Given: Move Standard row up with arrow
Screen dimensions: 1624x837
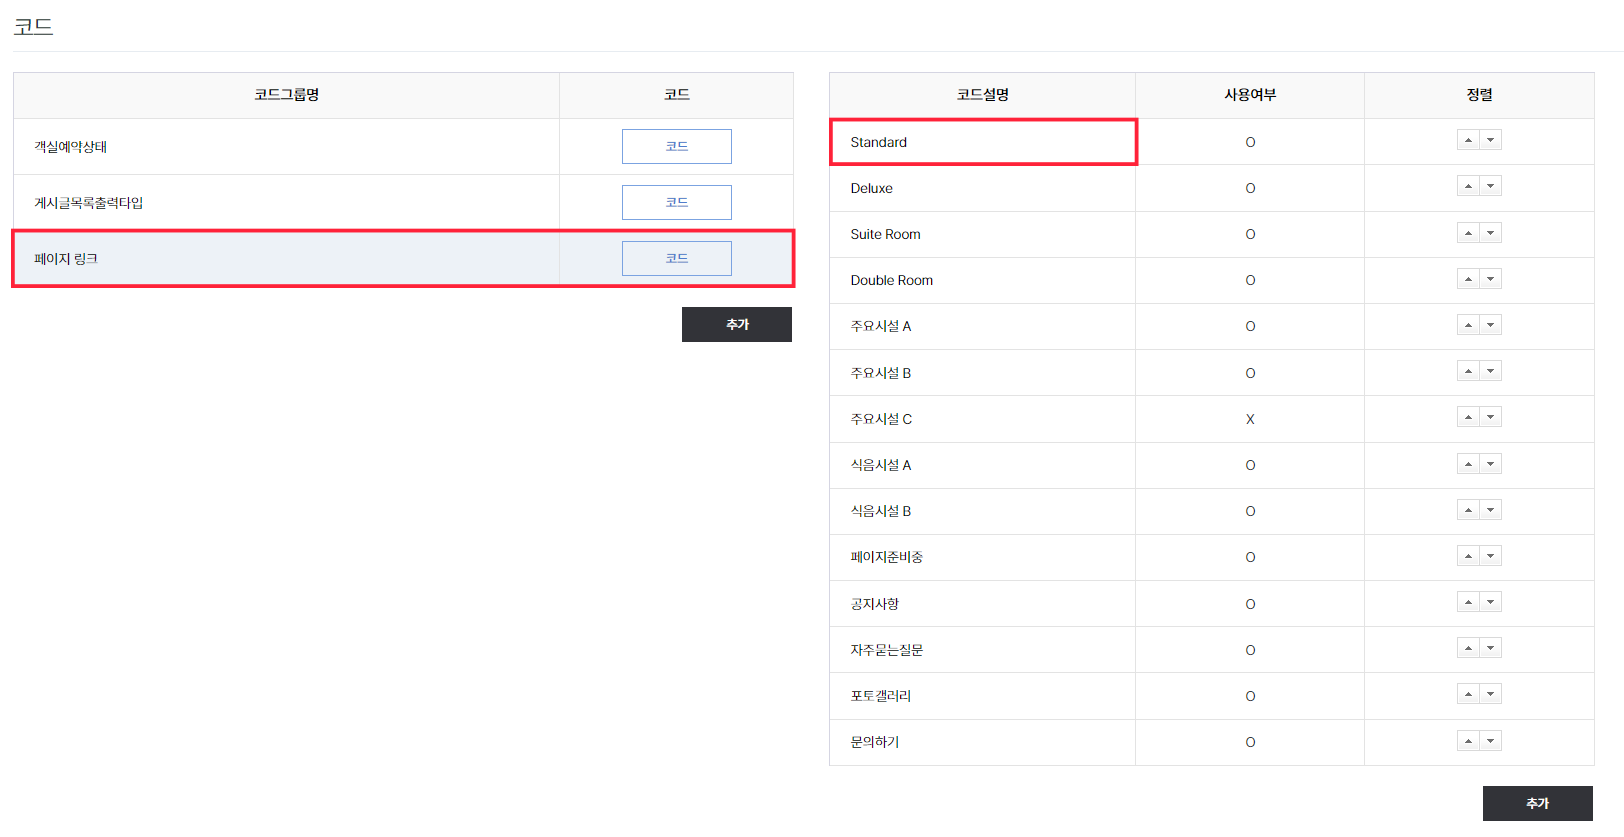Looking at the screenshot, I should 1468,140.
